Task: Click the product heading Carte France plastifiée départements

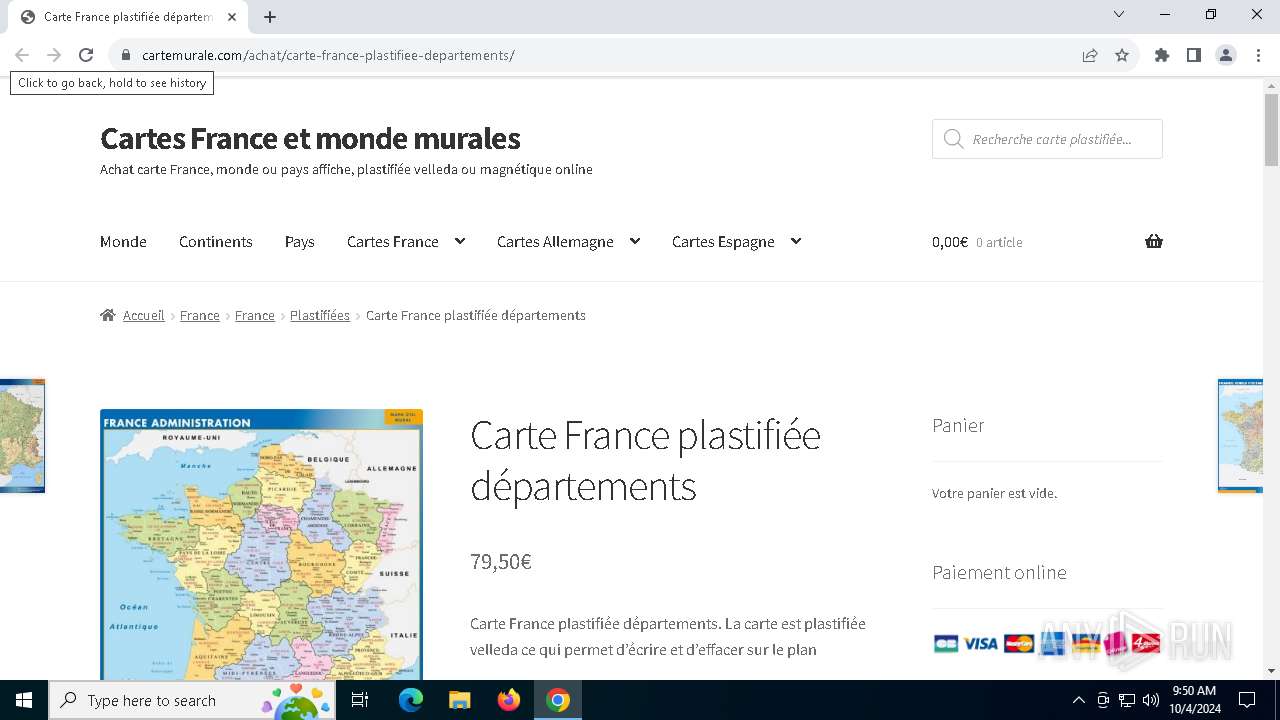Action: pyautogui.click(x=645, y=460)
